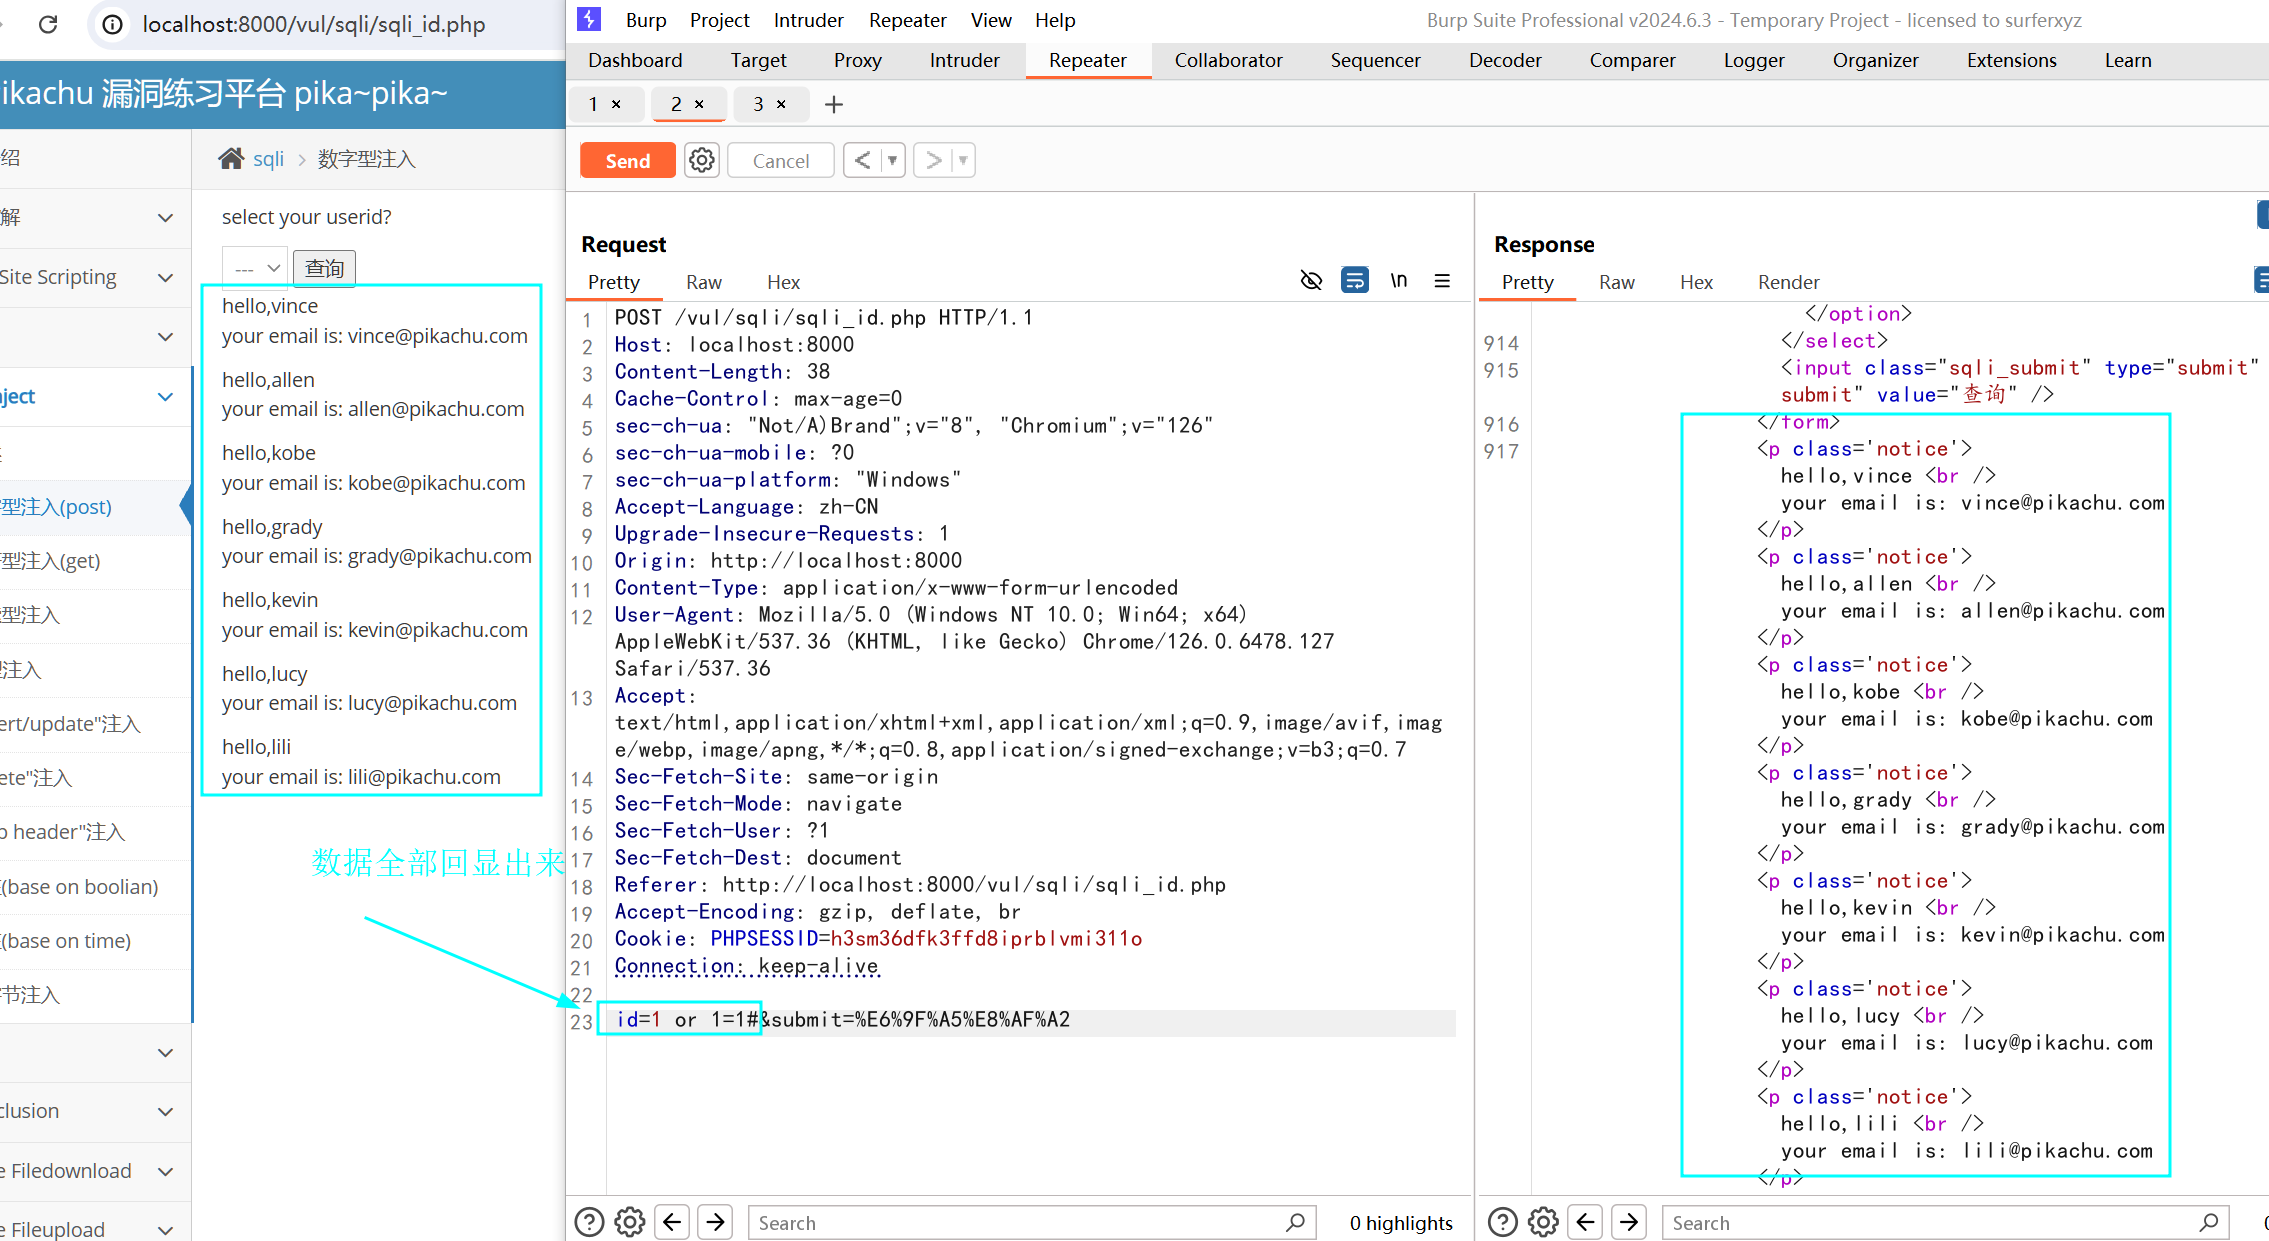Go to previous request in history
The height and width of the screenshot is (1241, 2269).
coord(862,160)
